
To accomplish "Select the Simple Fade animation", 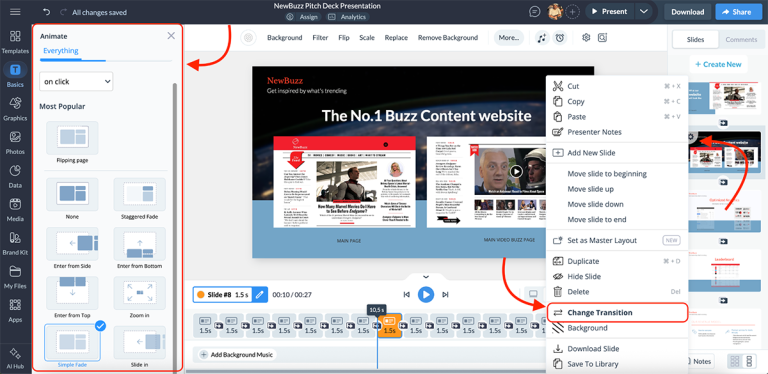I will coord(72,346).
